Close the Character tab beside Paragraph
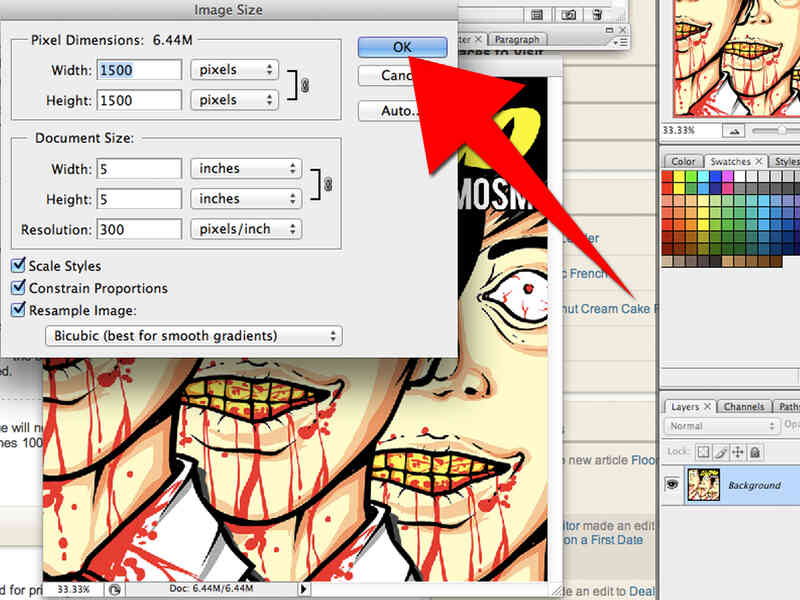800x600 pixels. (x=478, y=39)
